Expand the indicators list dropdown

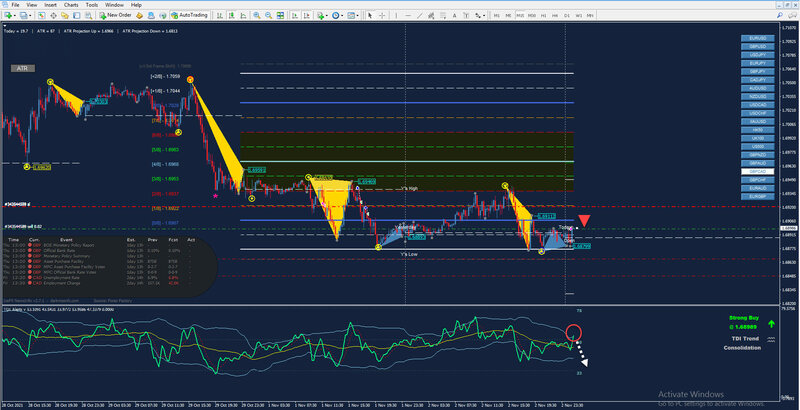[324, 15]
